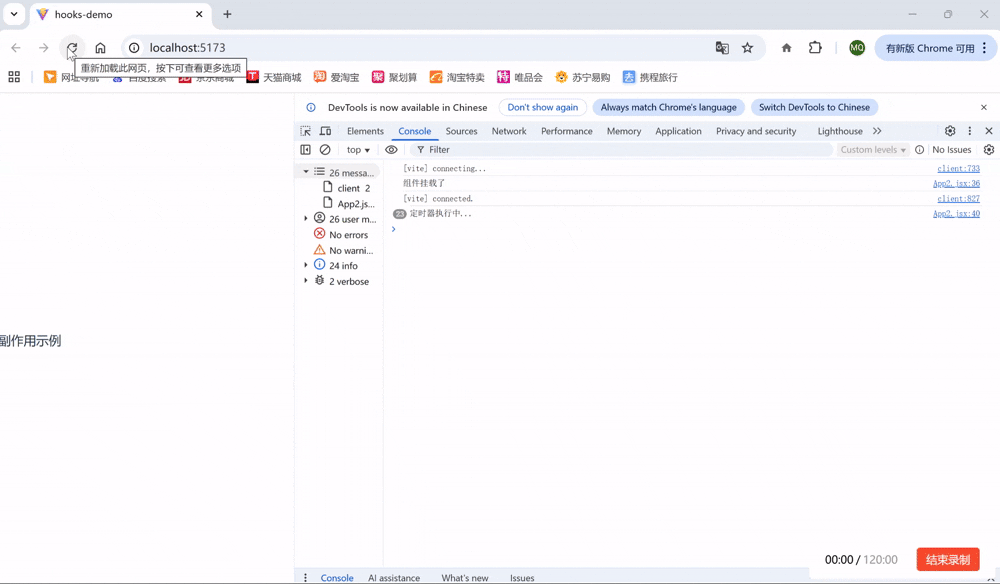Open console settings gear beside No Issues

pos(989,149)
